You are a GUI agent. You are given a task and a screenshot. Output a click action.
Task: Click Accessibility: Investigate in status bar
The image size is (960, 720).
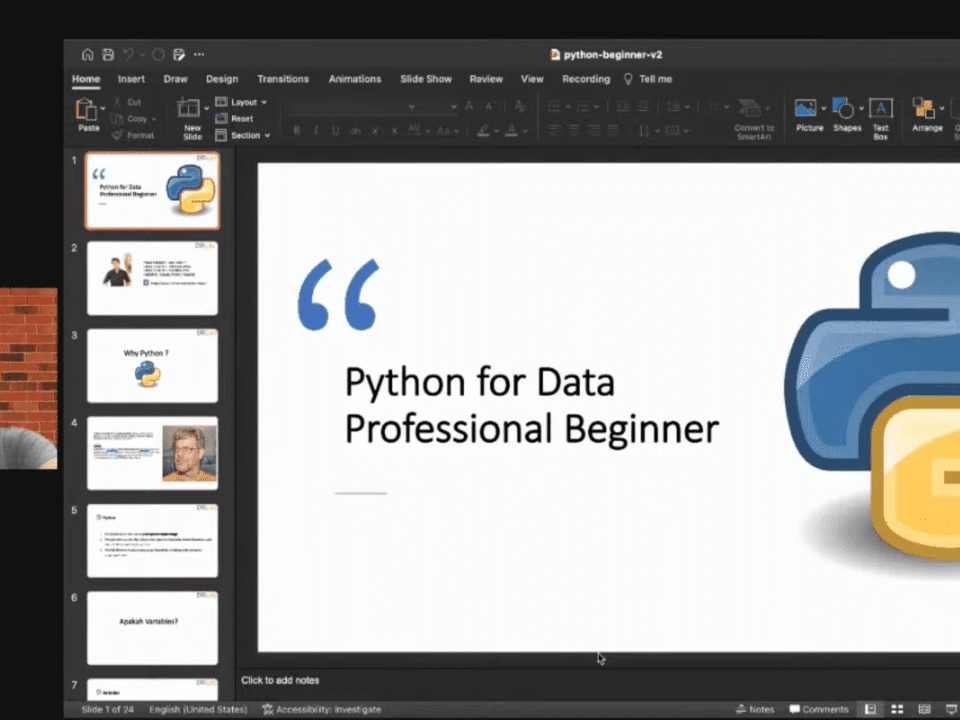(x=322, y=709)
